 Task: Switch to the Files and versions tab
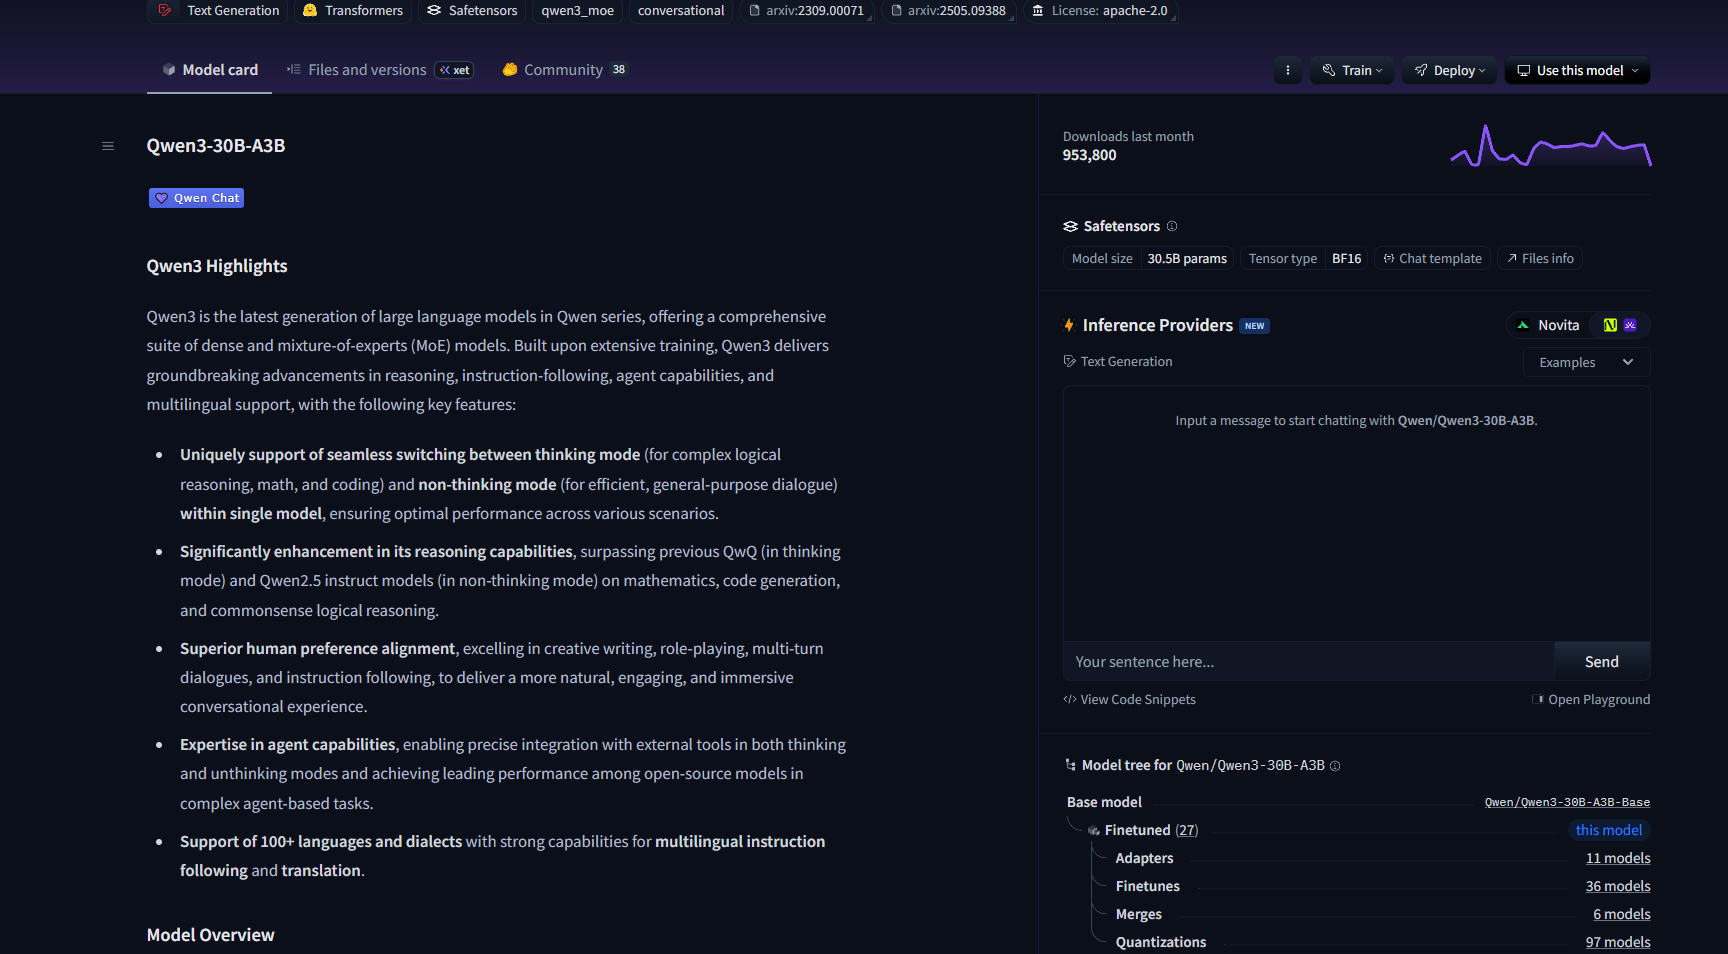379,70
